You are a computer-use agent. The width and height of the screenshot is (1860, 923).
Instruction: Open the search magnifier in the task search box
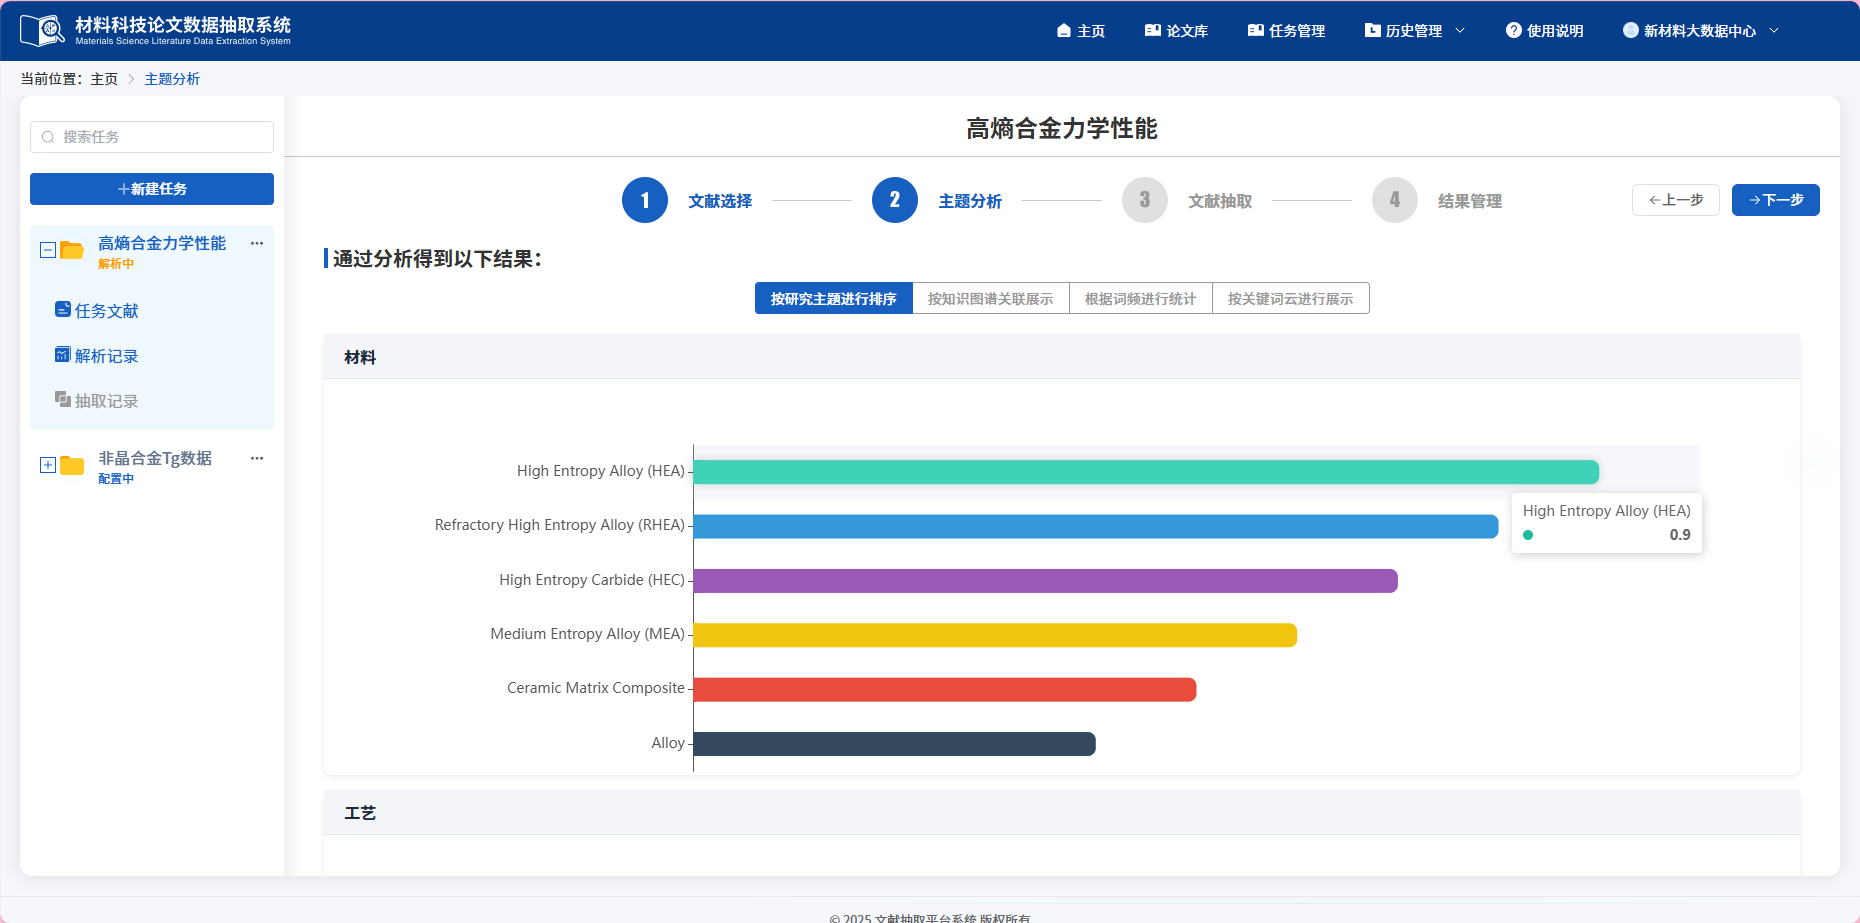[x=48, y=137]
